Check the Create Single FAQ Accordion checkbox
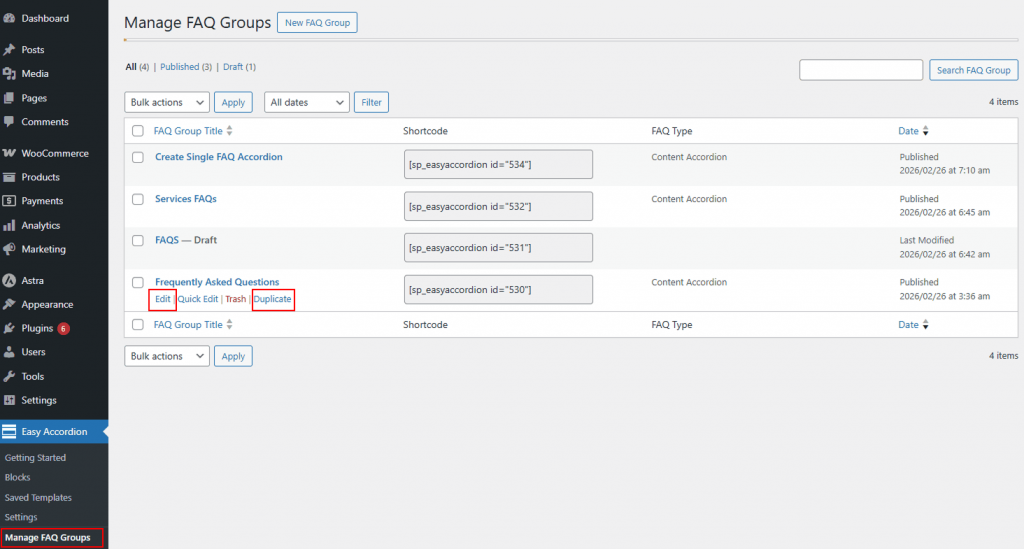1024x549 pixels. 138,158
